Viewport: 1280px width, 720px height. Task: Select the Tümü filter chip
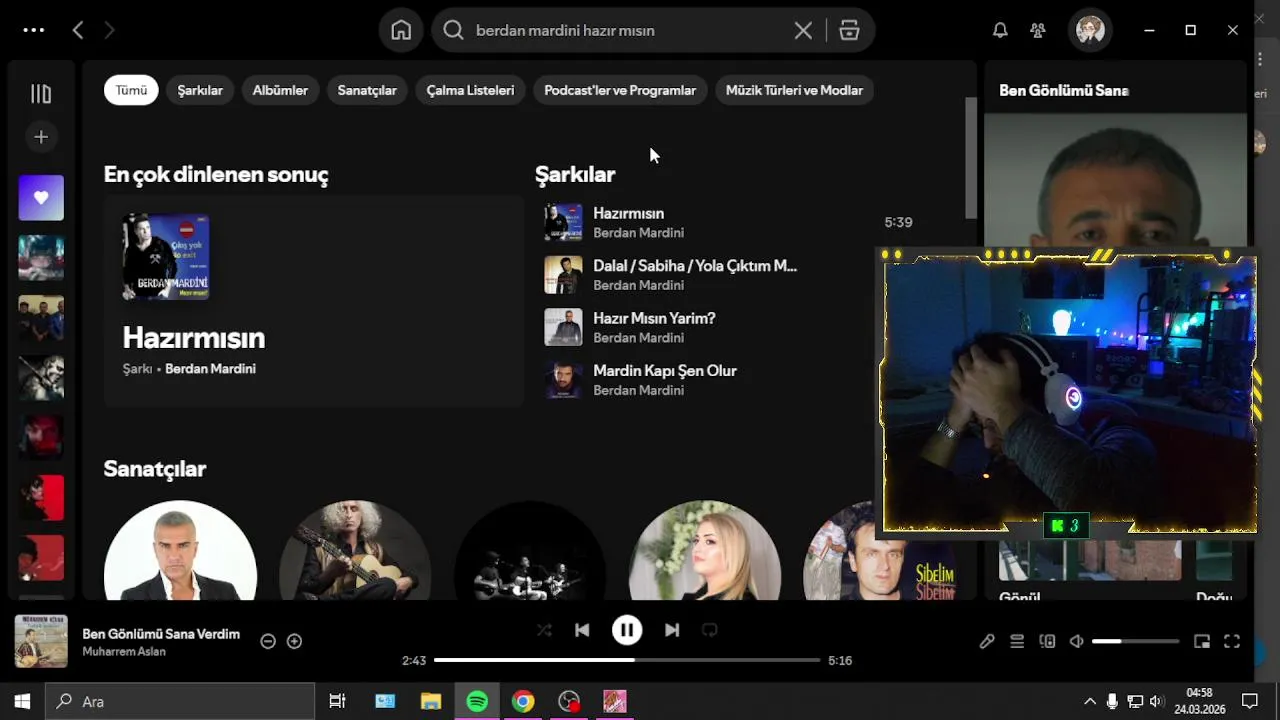[x=131, y=90]
